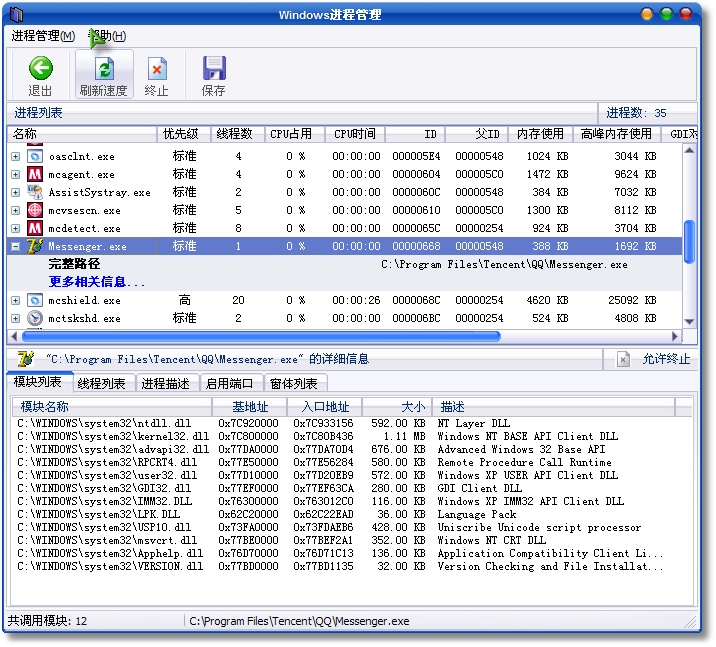Screen dimensions: 716x647
Task: Sort processes by CPU时间 column header
Action: [355, 134]
